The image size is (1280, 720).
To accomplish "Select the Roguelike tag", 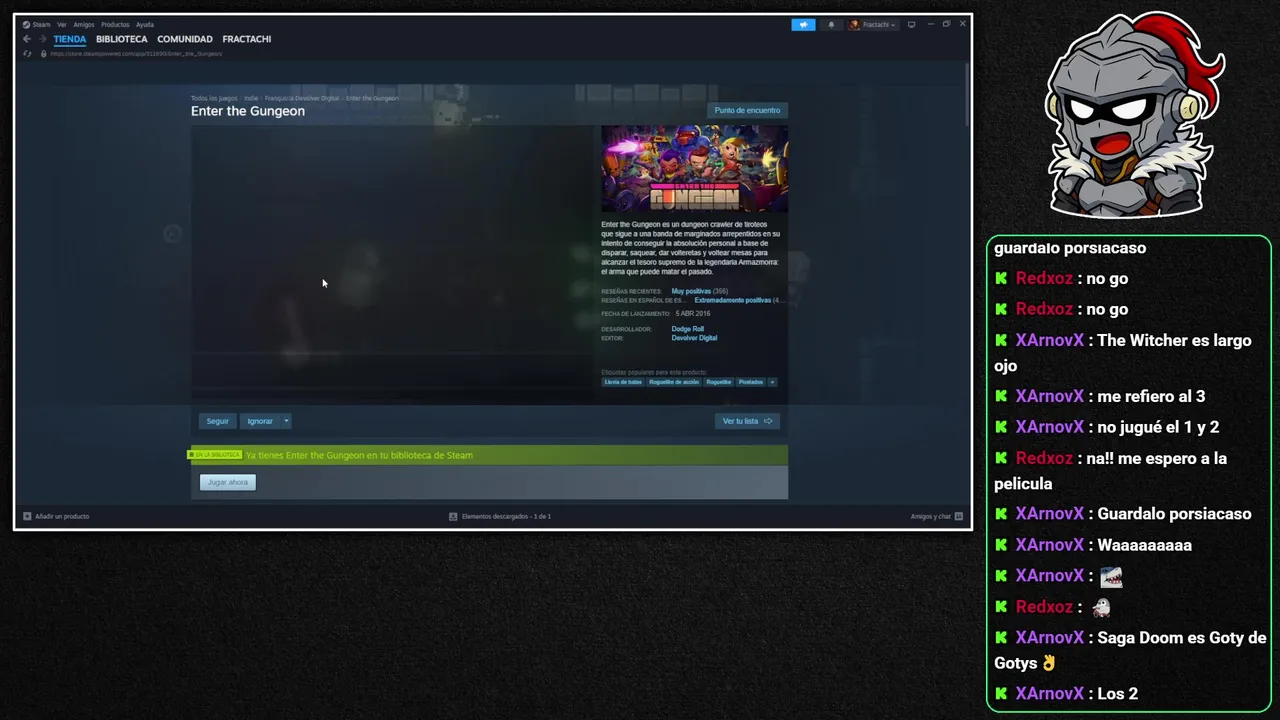I will [x=719, y=382].
